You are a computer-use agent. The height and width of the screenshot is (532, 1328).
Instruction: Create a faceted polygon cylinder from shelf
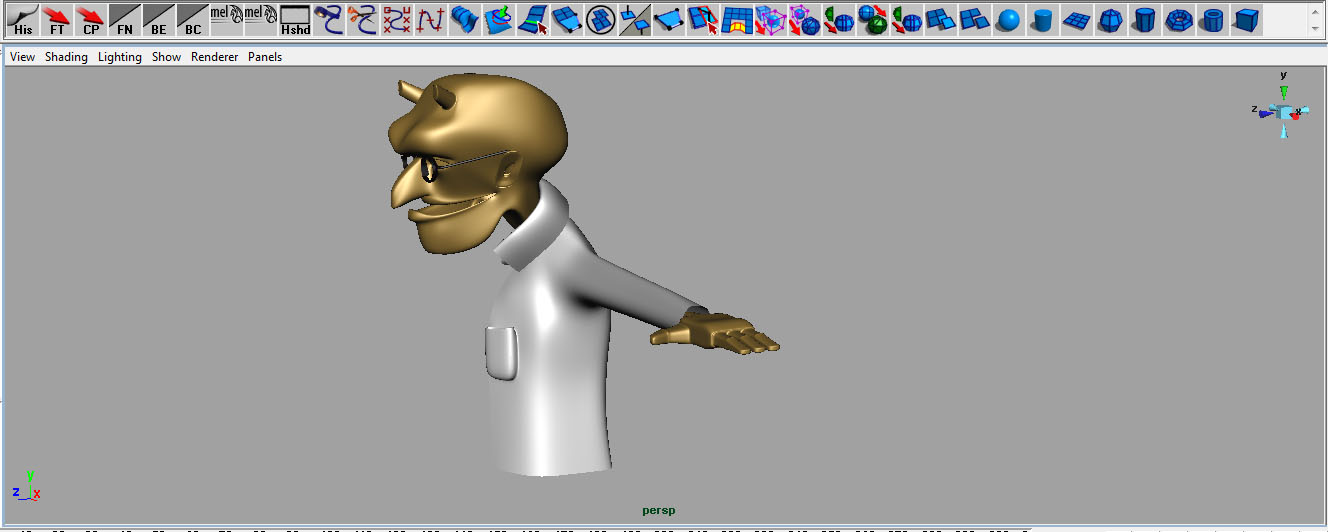tap(1145, 20)
